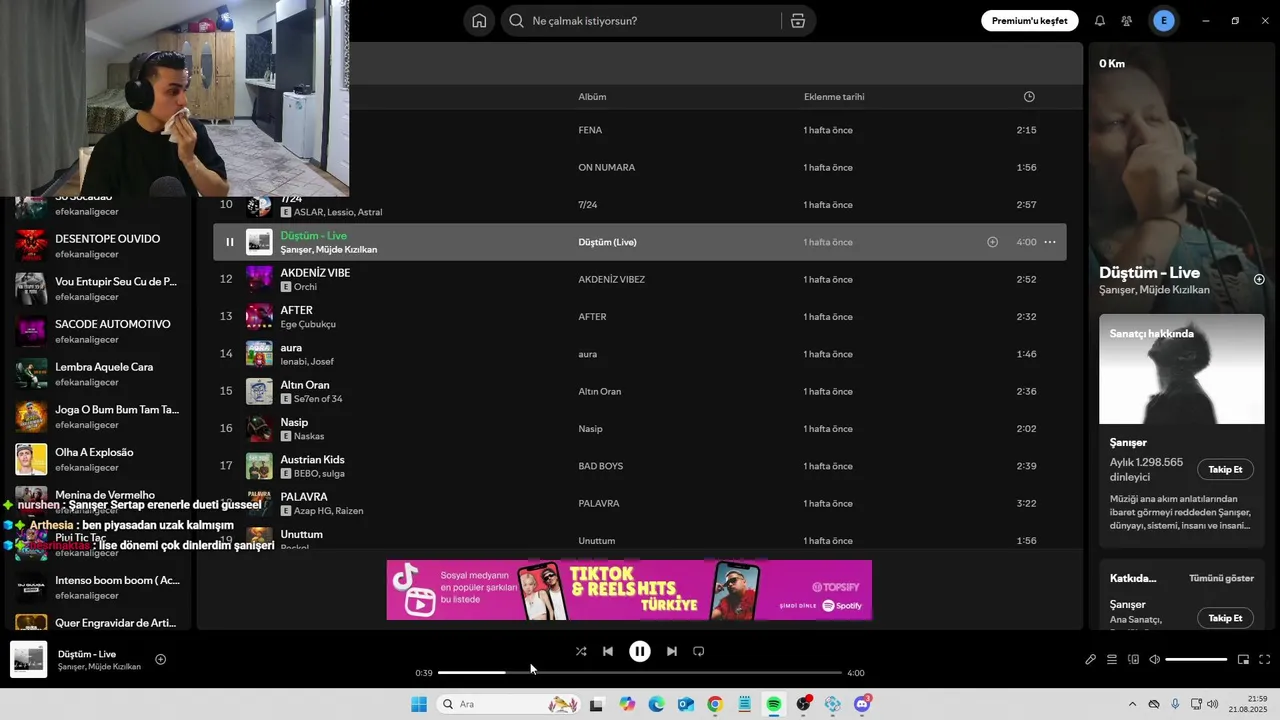Screen dimensions: 1280x720
Task: Skip to previous track
Action: pos(608,651)
